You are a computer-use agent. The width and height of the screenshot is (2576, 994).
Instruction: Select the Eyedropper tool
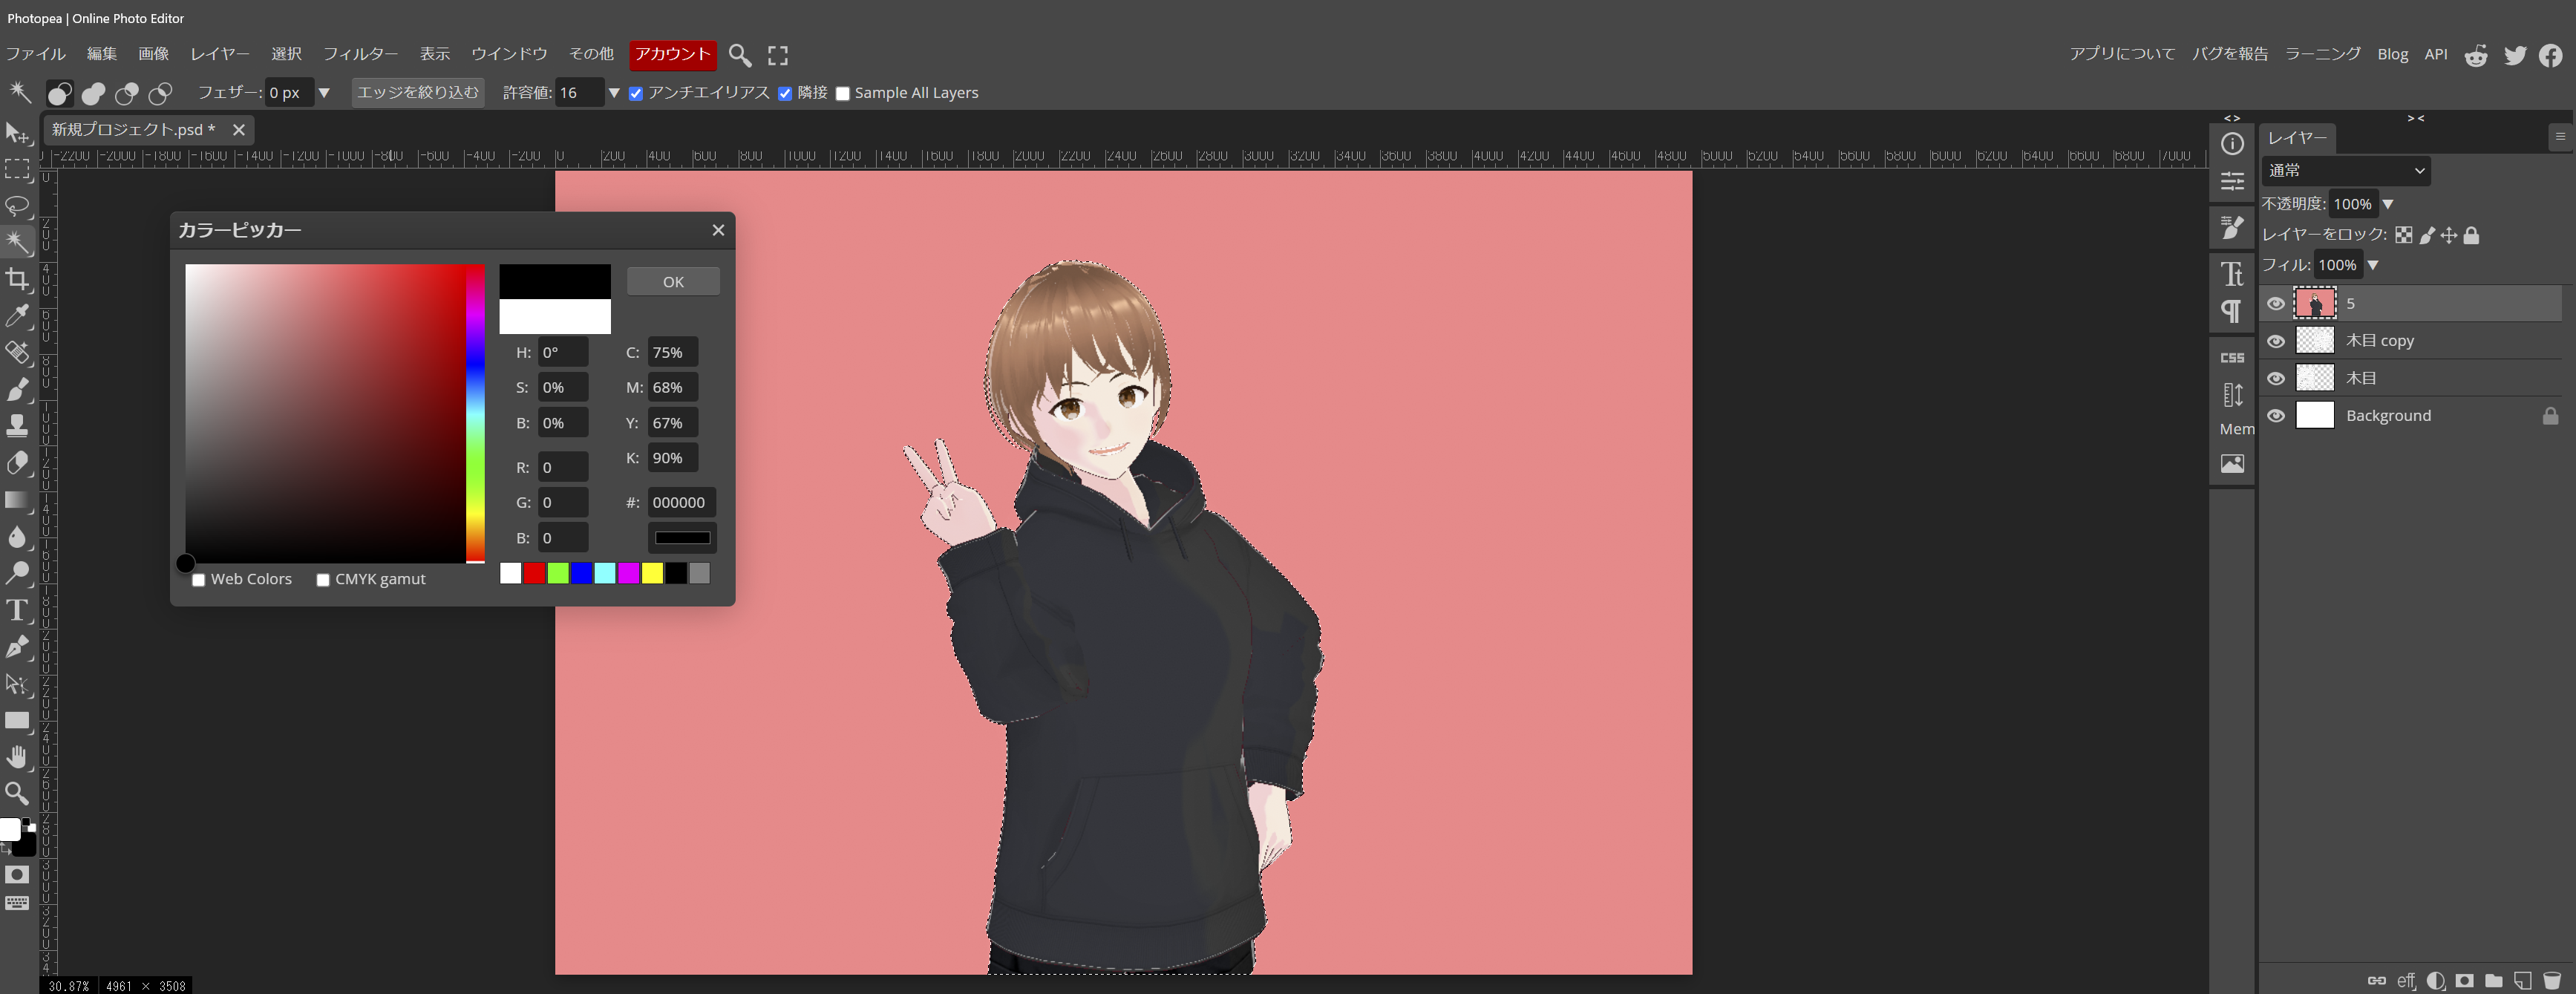17,316
